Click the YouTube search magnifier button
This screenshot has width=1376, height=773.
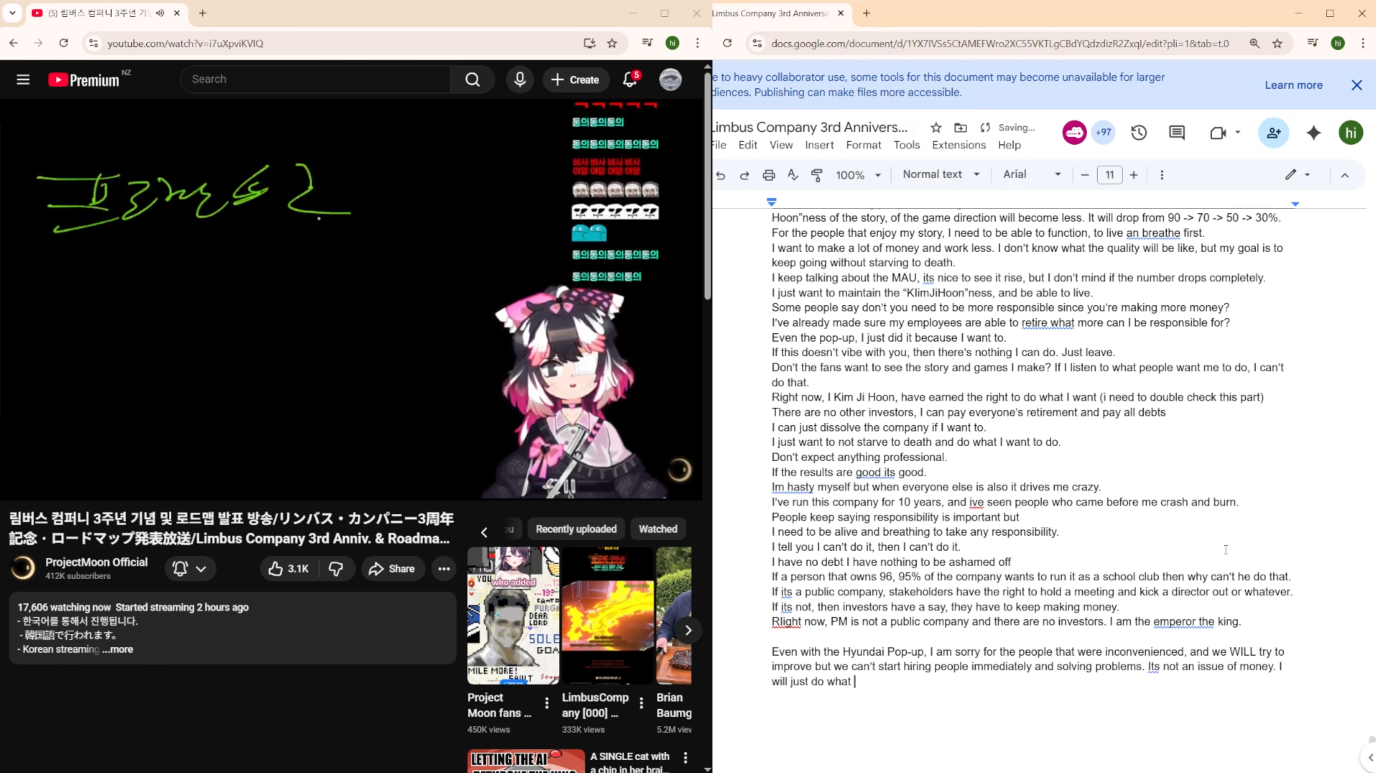coord(472,80)
